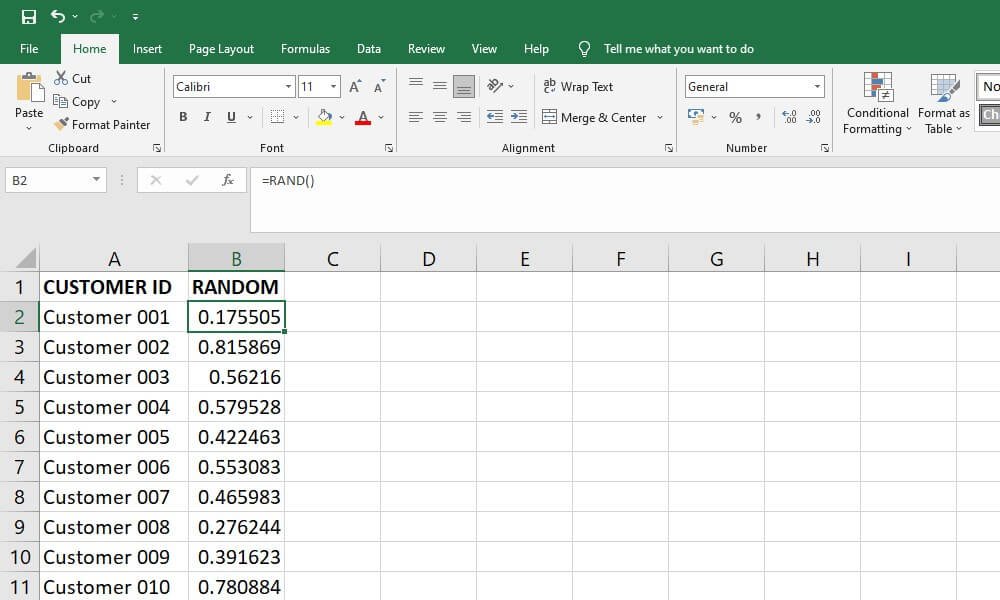Activate the Format Painter
Image resolution: width=1000 pixels, height=600 pixels.
pyautogui.click(x=103, y=124)
